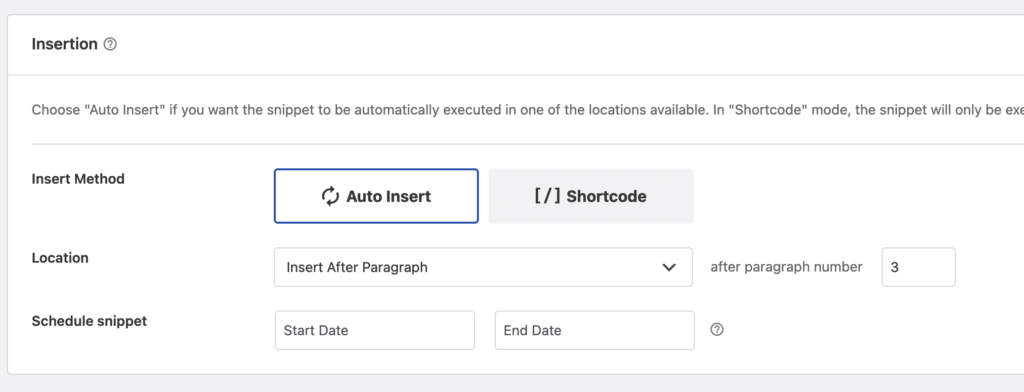Show the help icon next to End Date
This screenshot has height=392, width=1024.
pyautogui.click(x=717, y=330)
